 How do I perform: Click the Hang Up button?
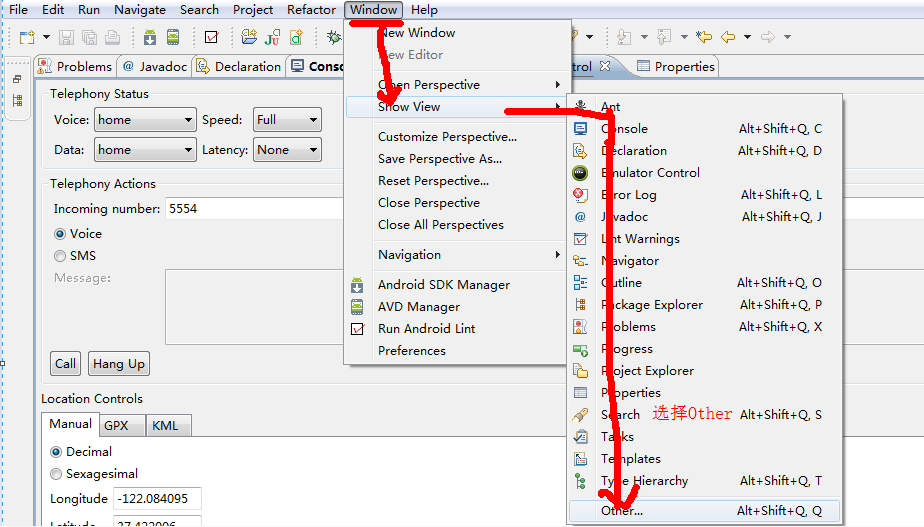(119, 364)
